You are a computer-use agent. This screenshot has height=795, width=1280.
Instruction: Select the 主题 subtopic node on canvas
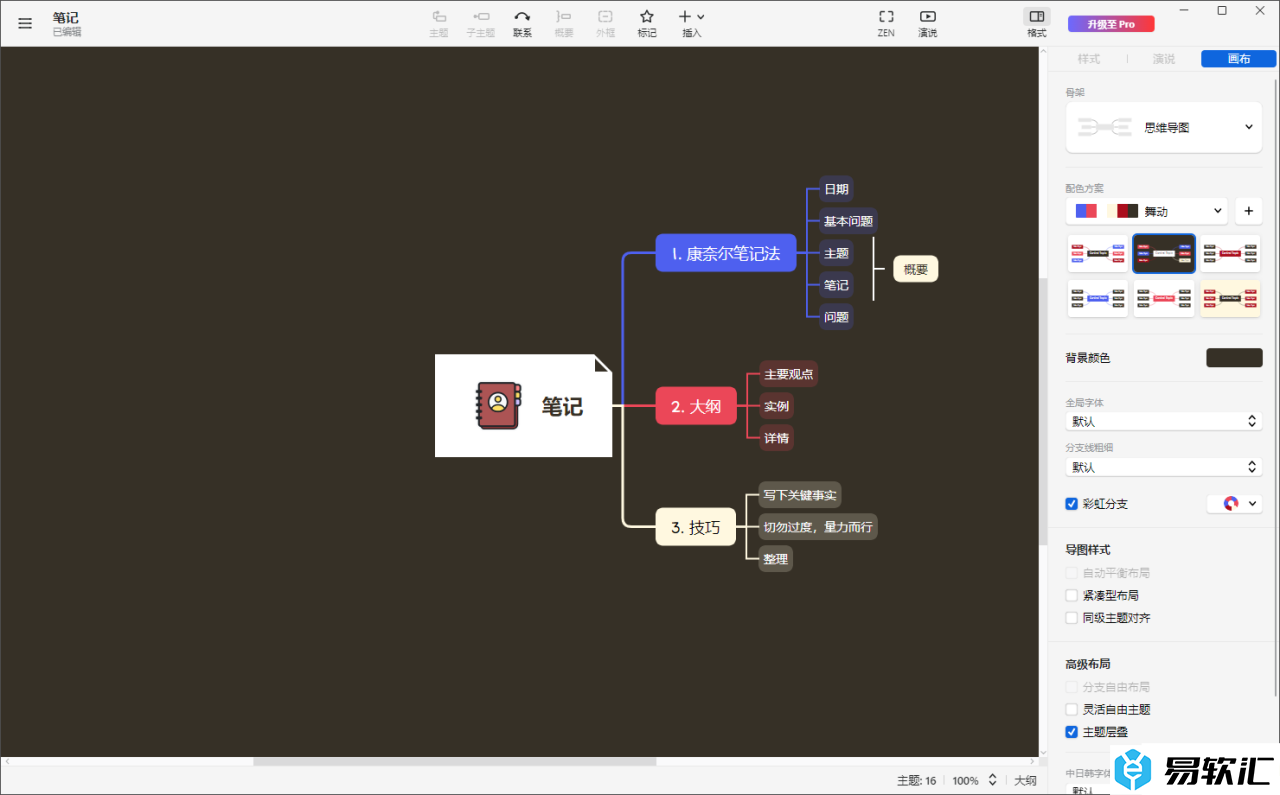(x=836, y=253)
